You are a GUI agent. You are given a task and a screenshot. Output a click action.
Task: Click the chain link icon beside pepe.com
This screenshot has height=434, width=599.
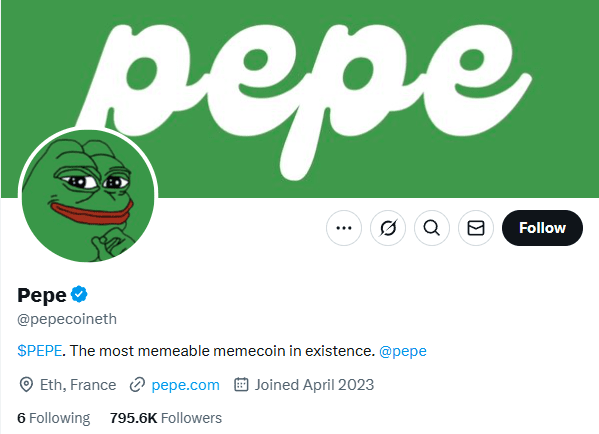[x=137, y=385]
